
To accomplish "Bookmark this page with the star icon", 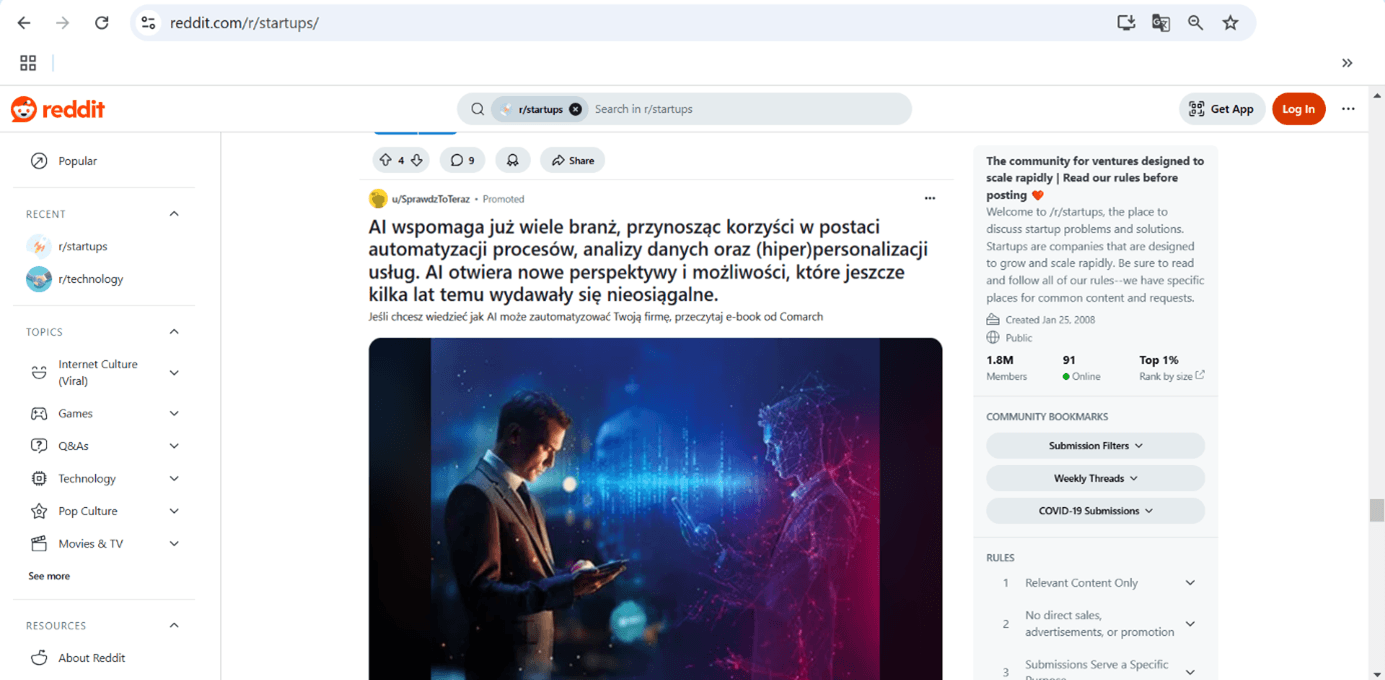I will [1230, 22].
